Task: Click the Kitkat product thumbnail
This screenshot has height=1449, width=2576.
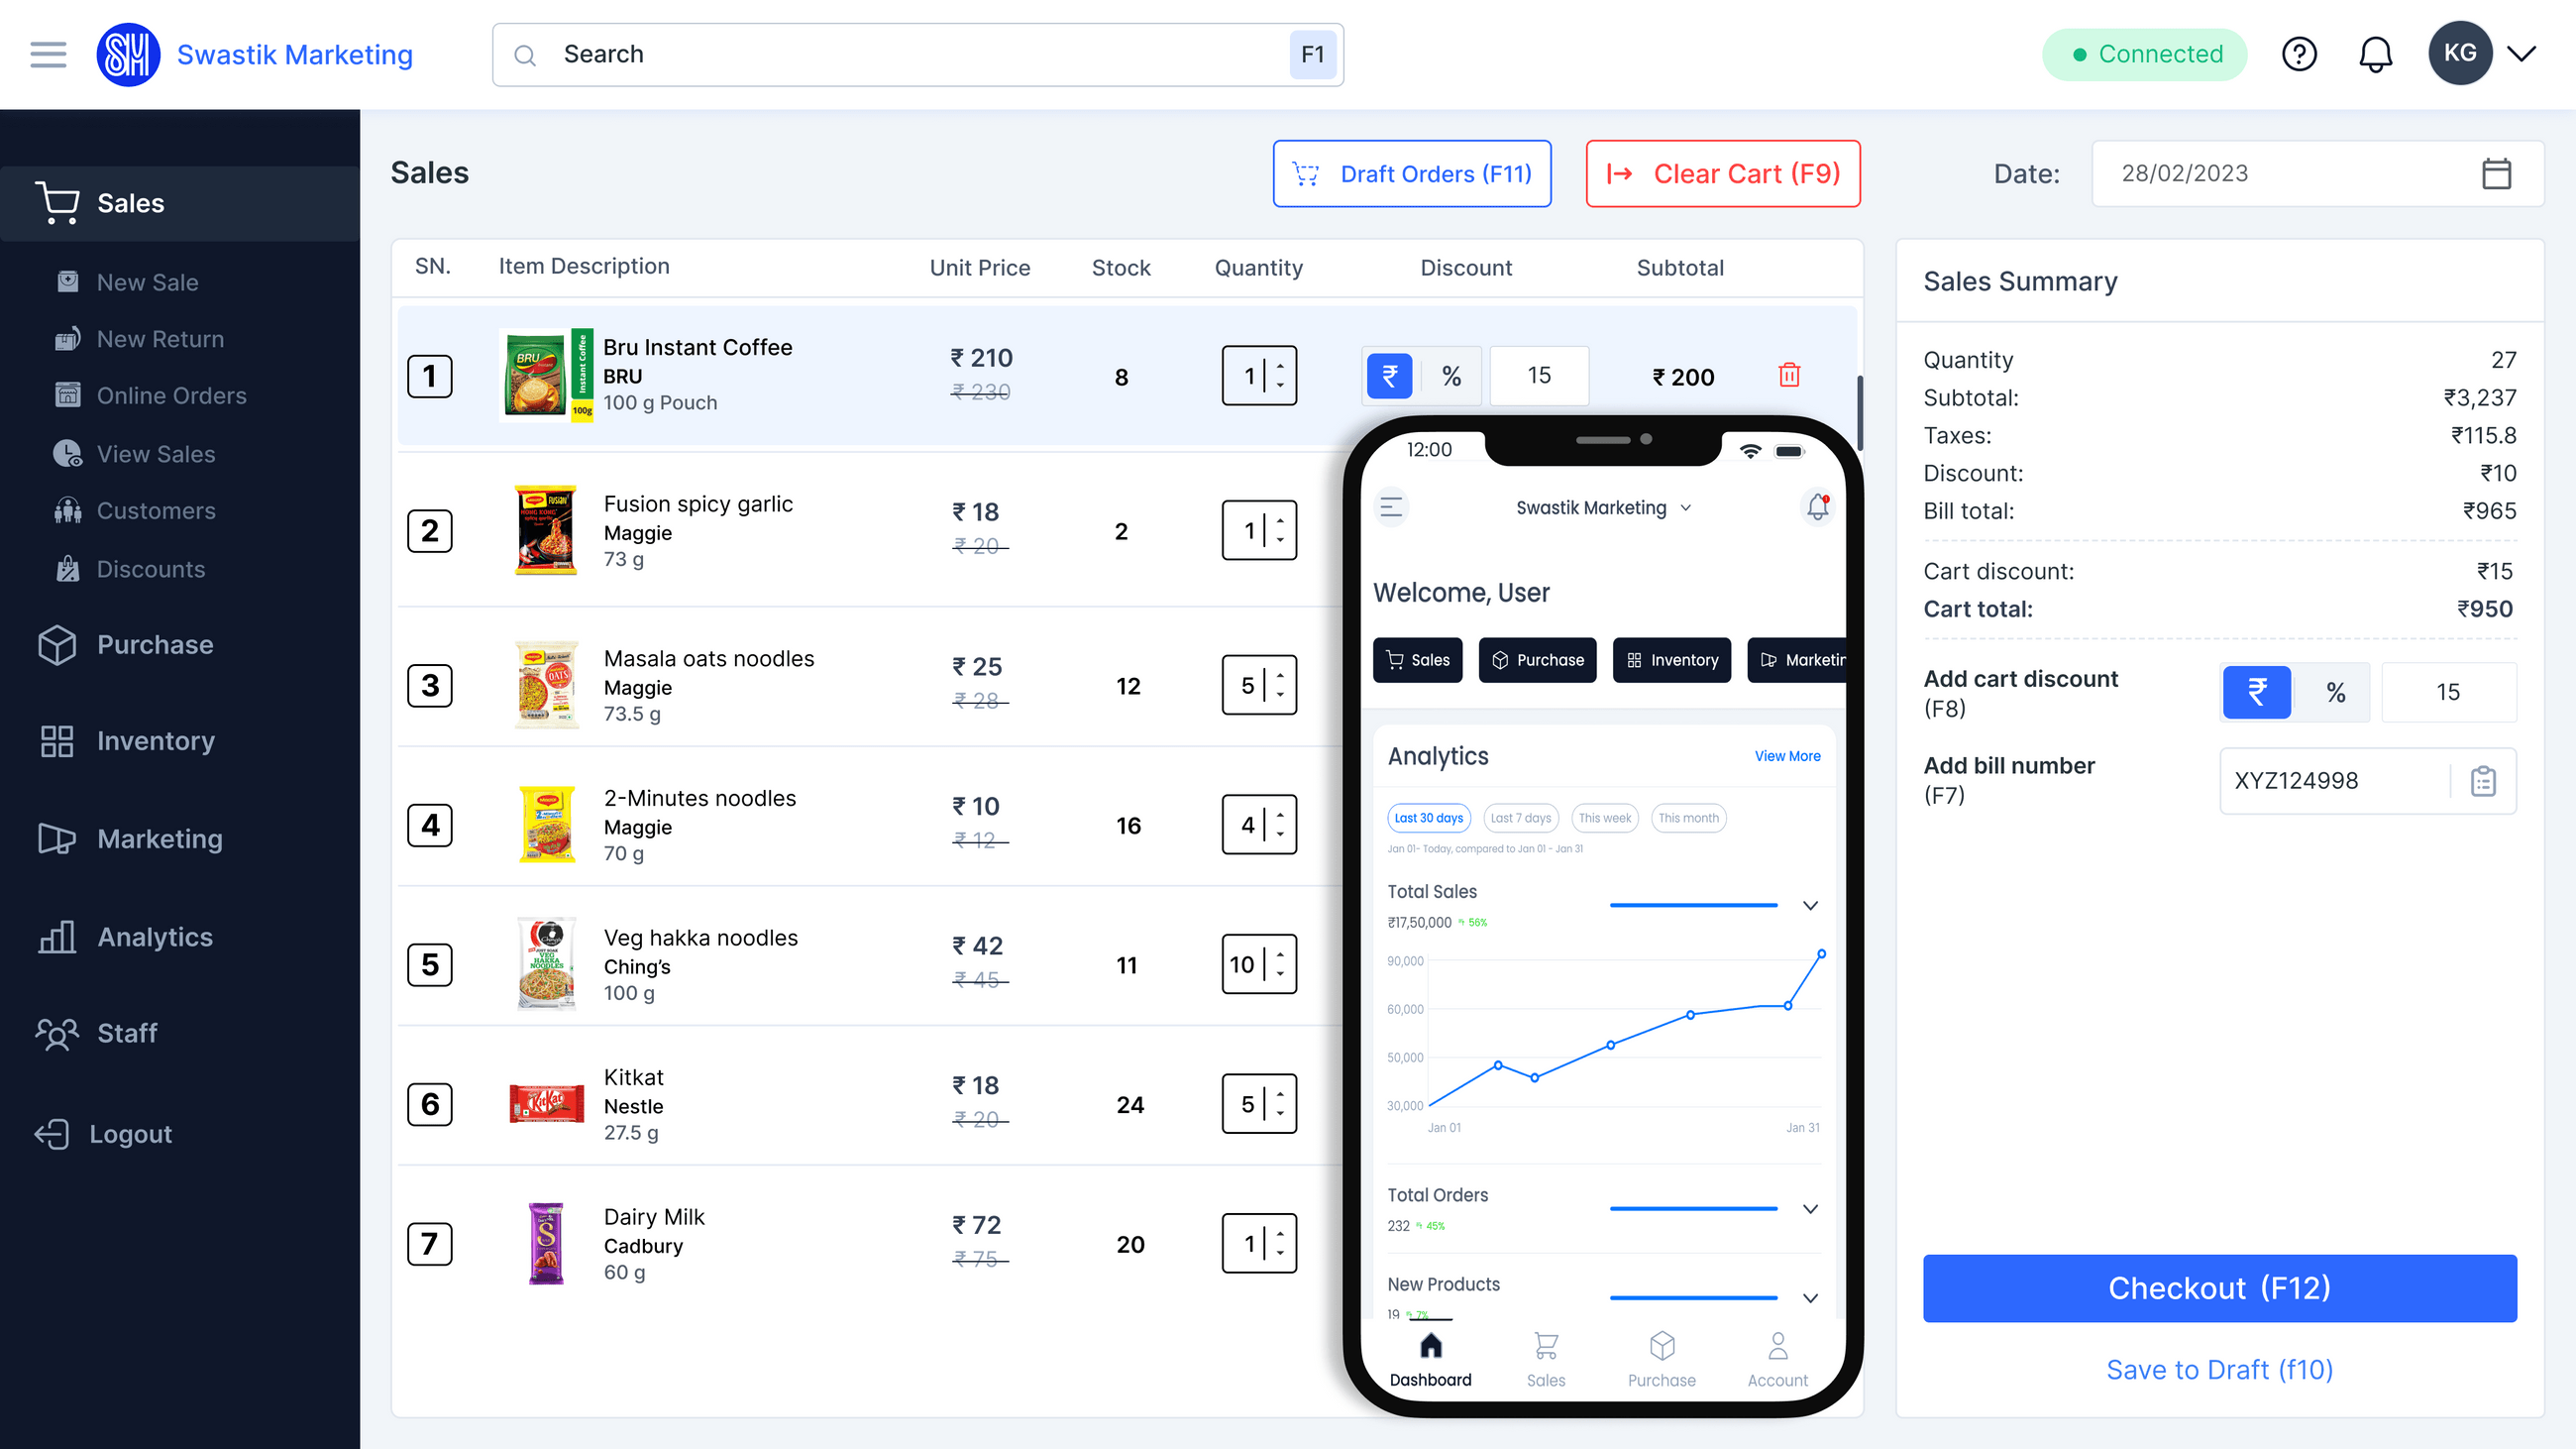Action: [546, 1103]
